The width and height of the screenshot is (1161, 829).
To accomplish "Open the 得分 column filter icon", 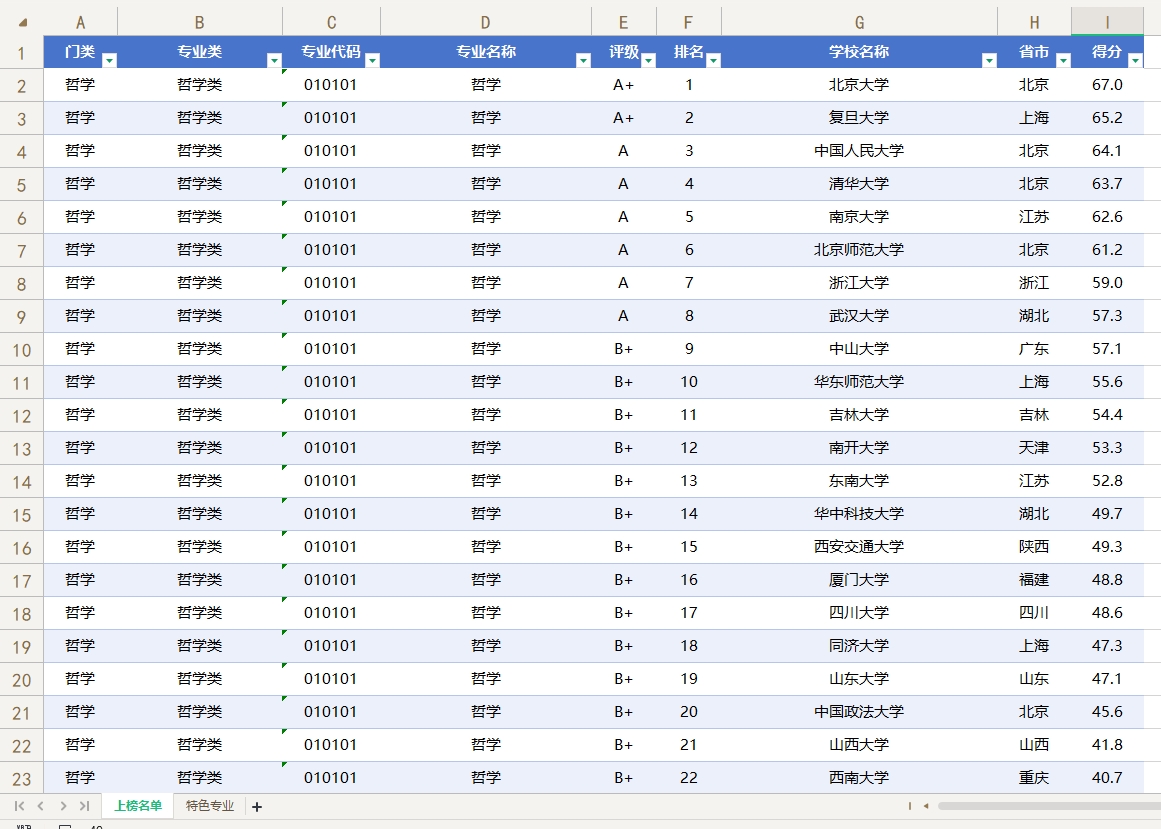I will (1134, 59).
